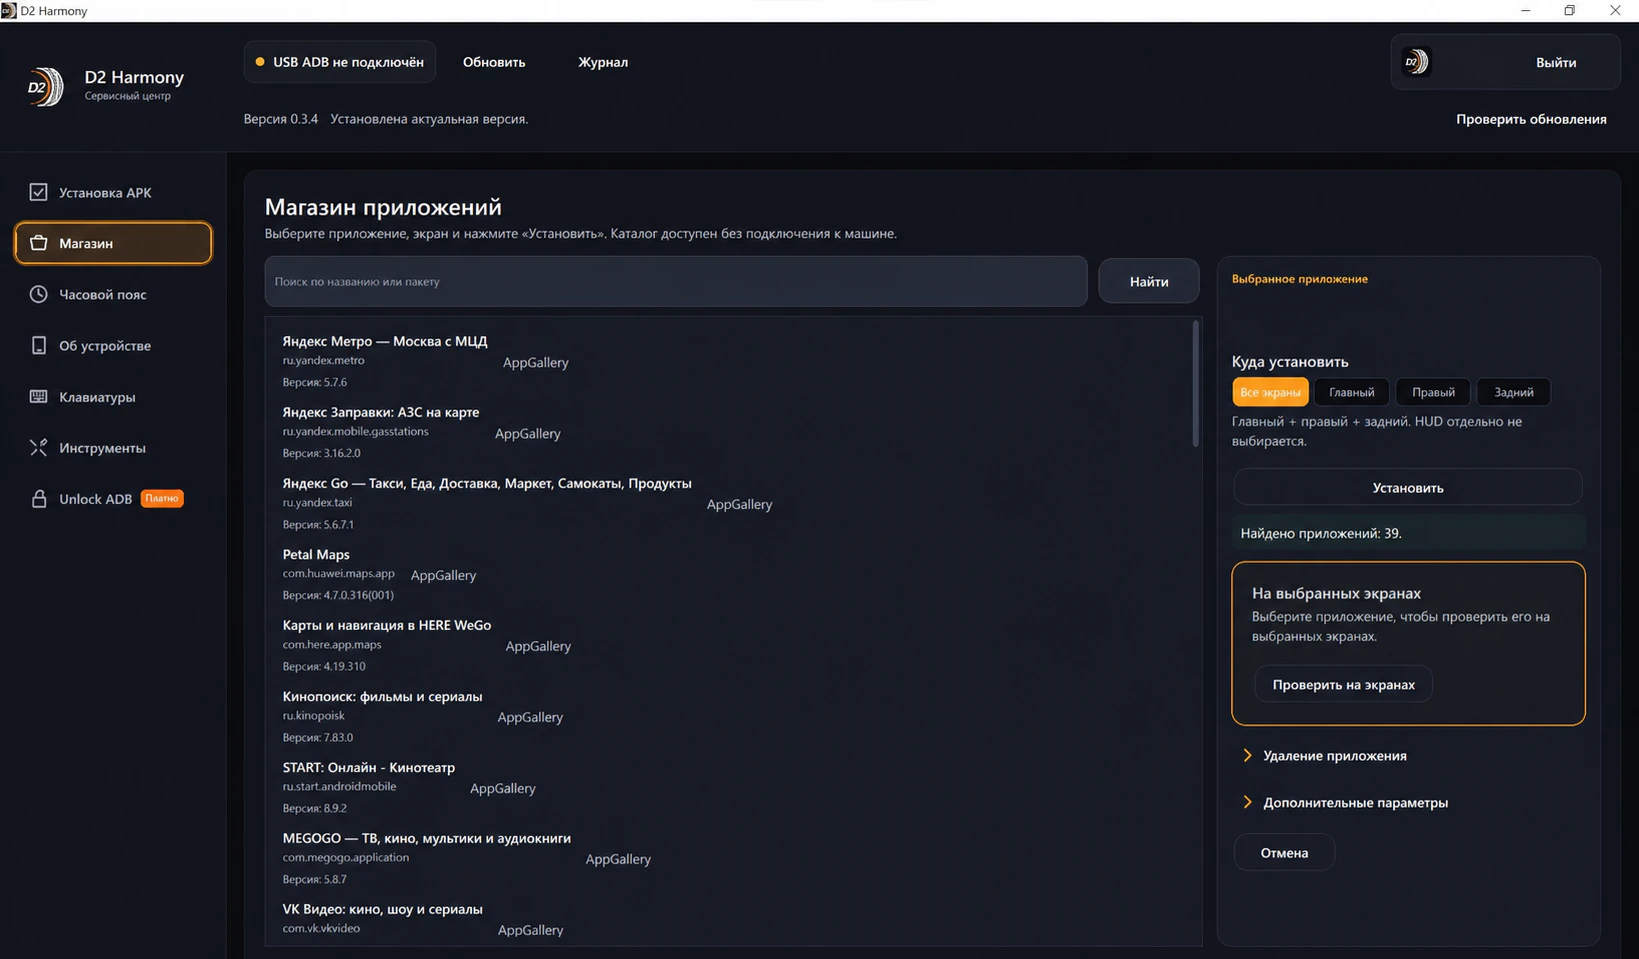Close the D2 Harmony window
Screen dimensions: 1639x959
(x=1615, y=11)
